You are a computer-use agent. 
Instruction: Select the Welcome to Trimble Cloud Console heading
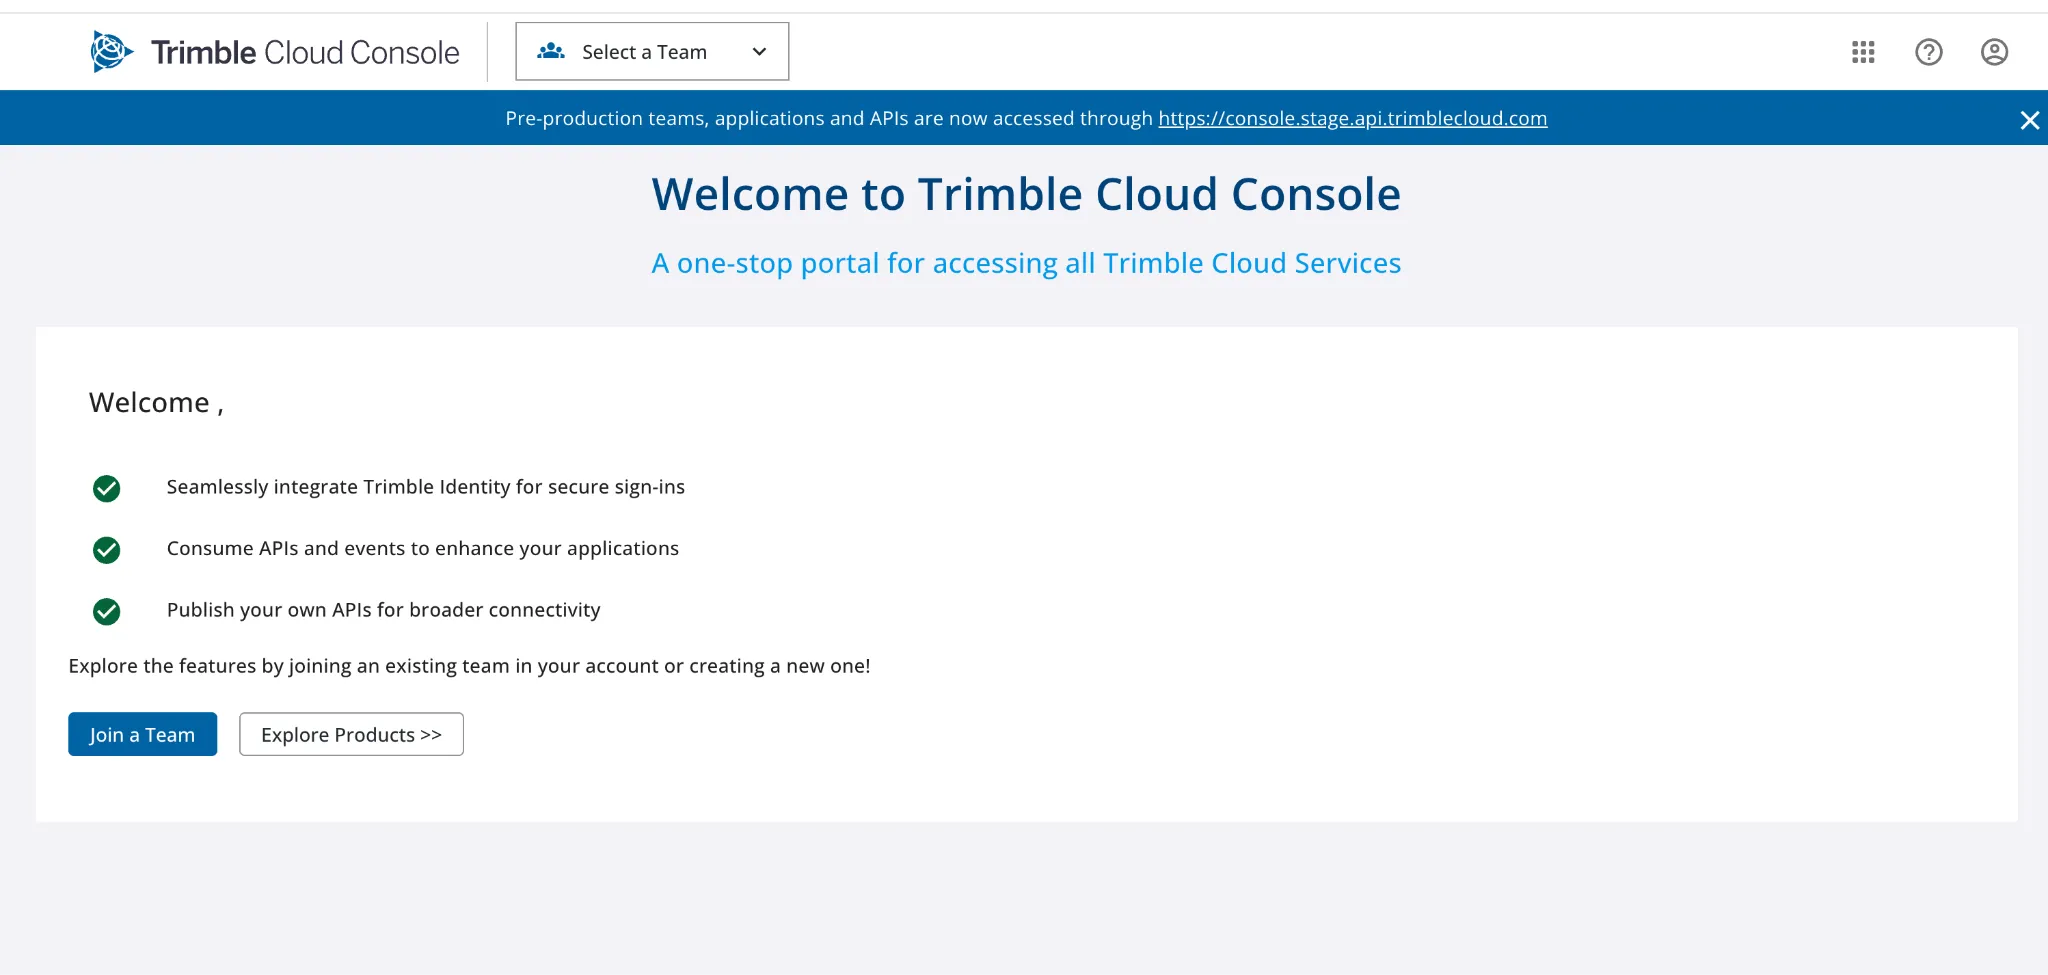coord(1026,194)
